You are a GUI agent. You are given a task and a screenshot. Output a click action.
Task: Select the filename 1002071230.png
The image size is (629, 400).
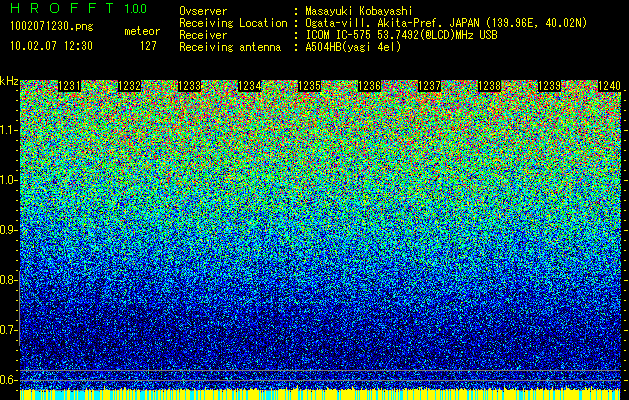(52, 26)
